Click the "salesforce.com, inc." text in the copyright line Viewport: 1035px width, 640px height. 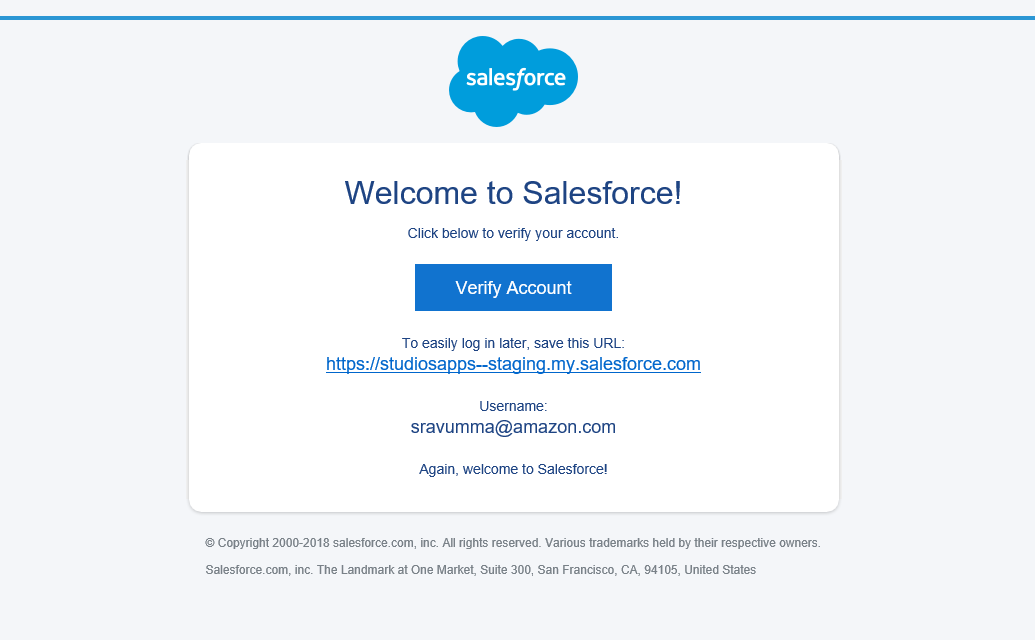pos(385,543)
